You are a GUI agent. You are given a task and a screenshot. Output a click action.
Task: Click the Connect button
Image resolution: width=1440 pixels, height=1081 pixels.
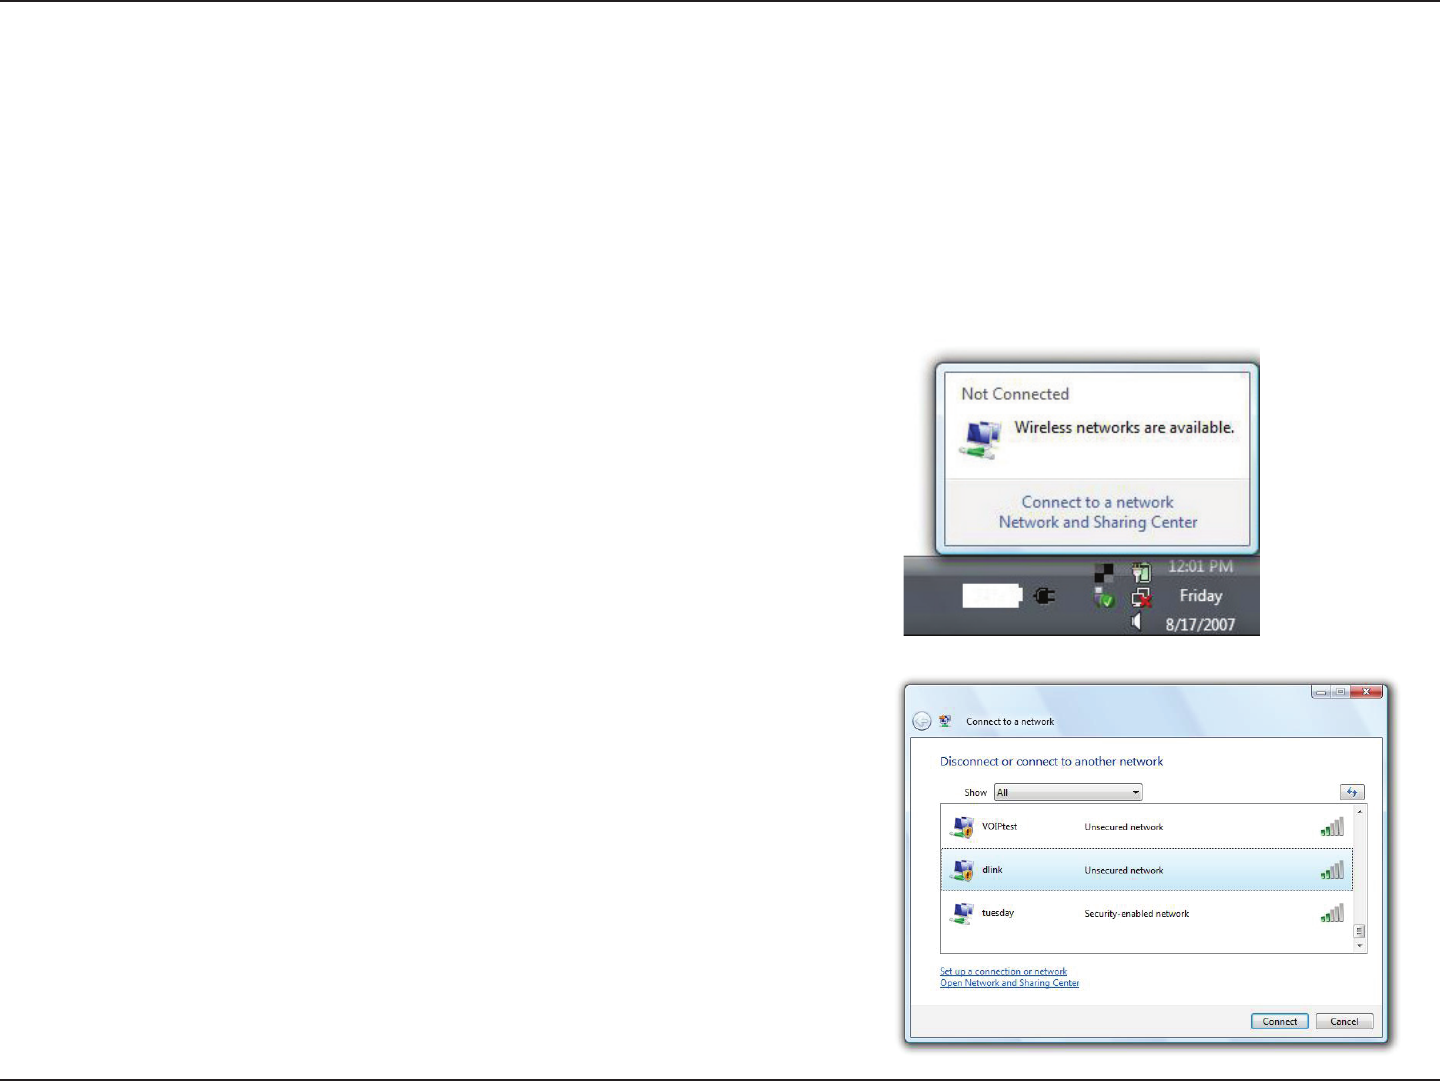1280,1021
